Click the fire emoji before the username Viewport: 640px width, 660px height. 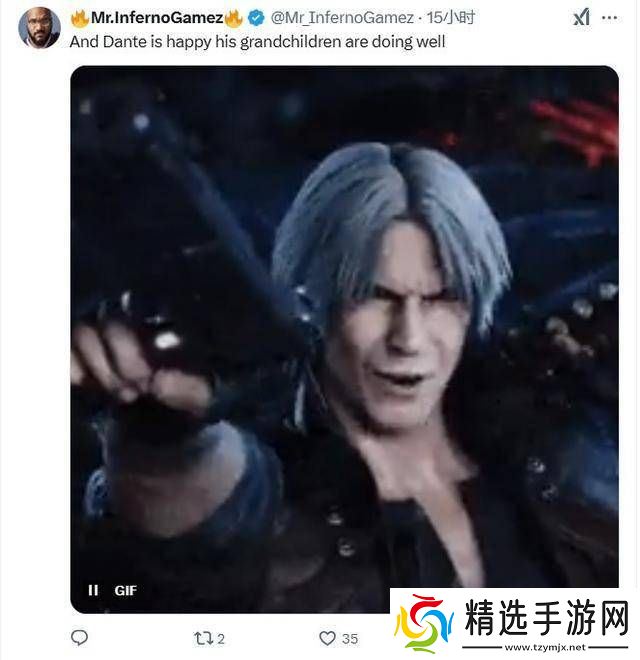click(80, 18)
